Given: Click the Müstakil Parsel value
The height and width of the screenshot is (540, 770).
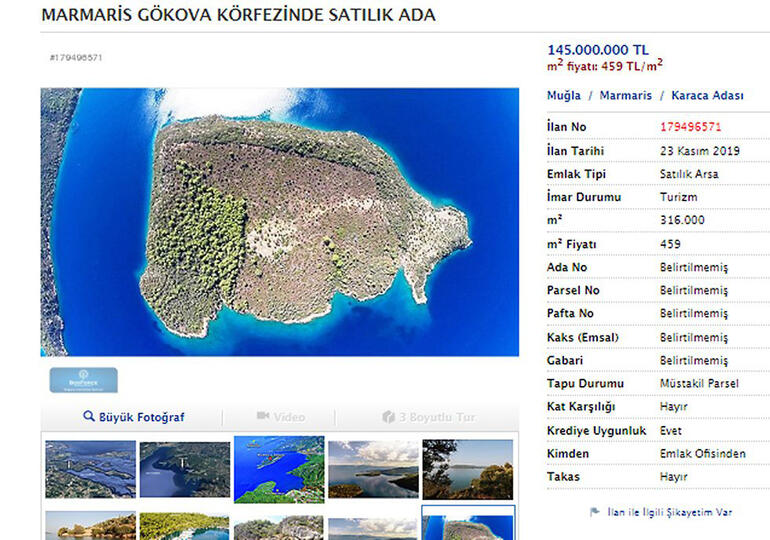Looking at the screenshot, I should pyautogui.click(x=699, y=383).
